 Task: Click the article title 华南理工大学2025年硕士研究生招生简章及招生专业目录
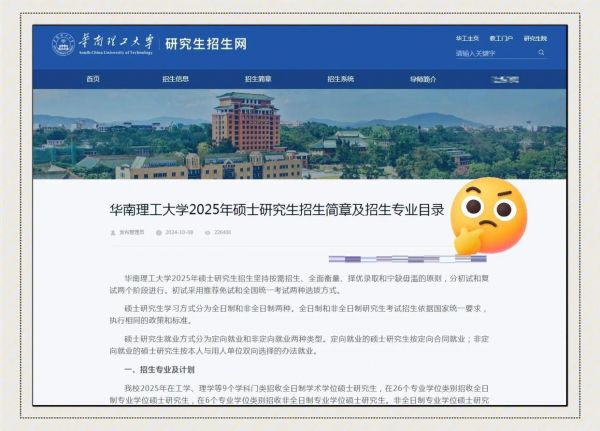pyautogui.click(x=277, y=210)
